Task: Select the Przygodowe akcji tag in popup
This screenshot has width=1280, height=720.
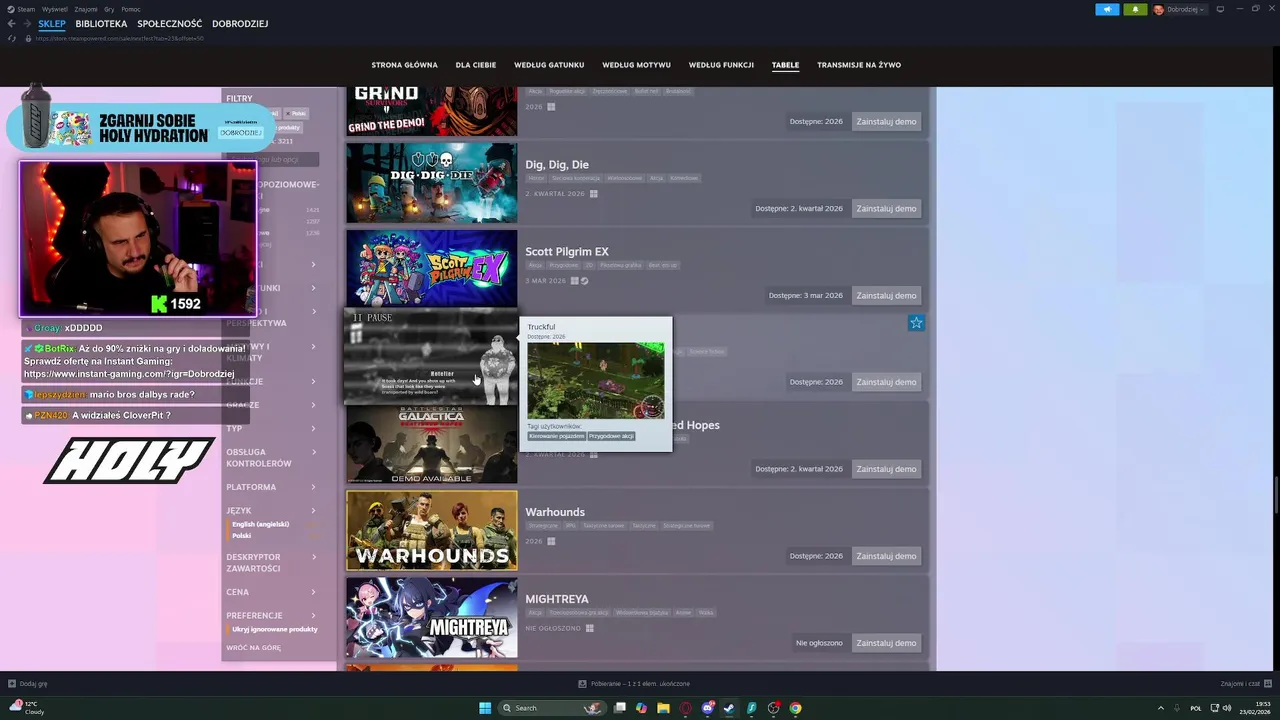Action: [x=612, y=436]
